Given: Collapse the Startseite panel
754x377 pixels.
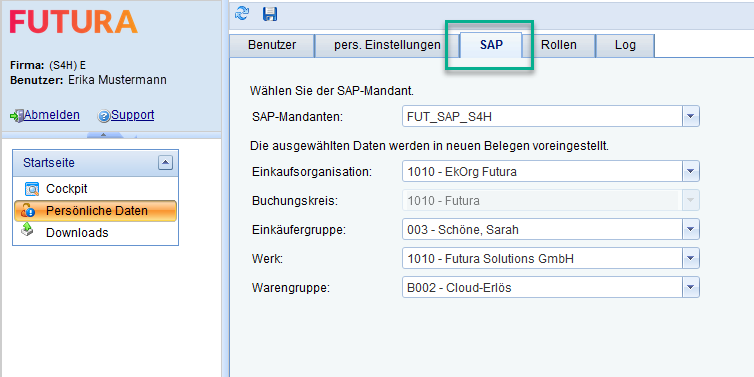Looking at the screenshot, I should [x=165, y=163].
